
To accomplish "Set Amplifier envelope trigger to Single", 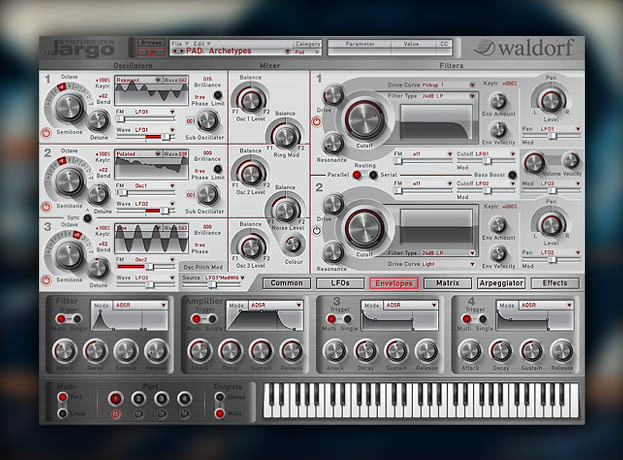I will pos(212,319).
